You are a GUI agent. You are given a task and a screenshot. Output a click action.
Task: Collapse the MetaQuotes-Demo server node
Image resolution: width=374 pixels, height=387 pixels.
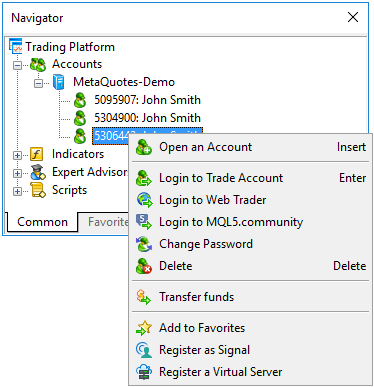(39, 83)
